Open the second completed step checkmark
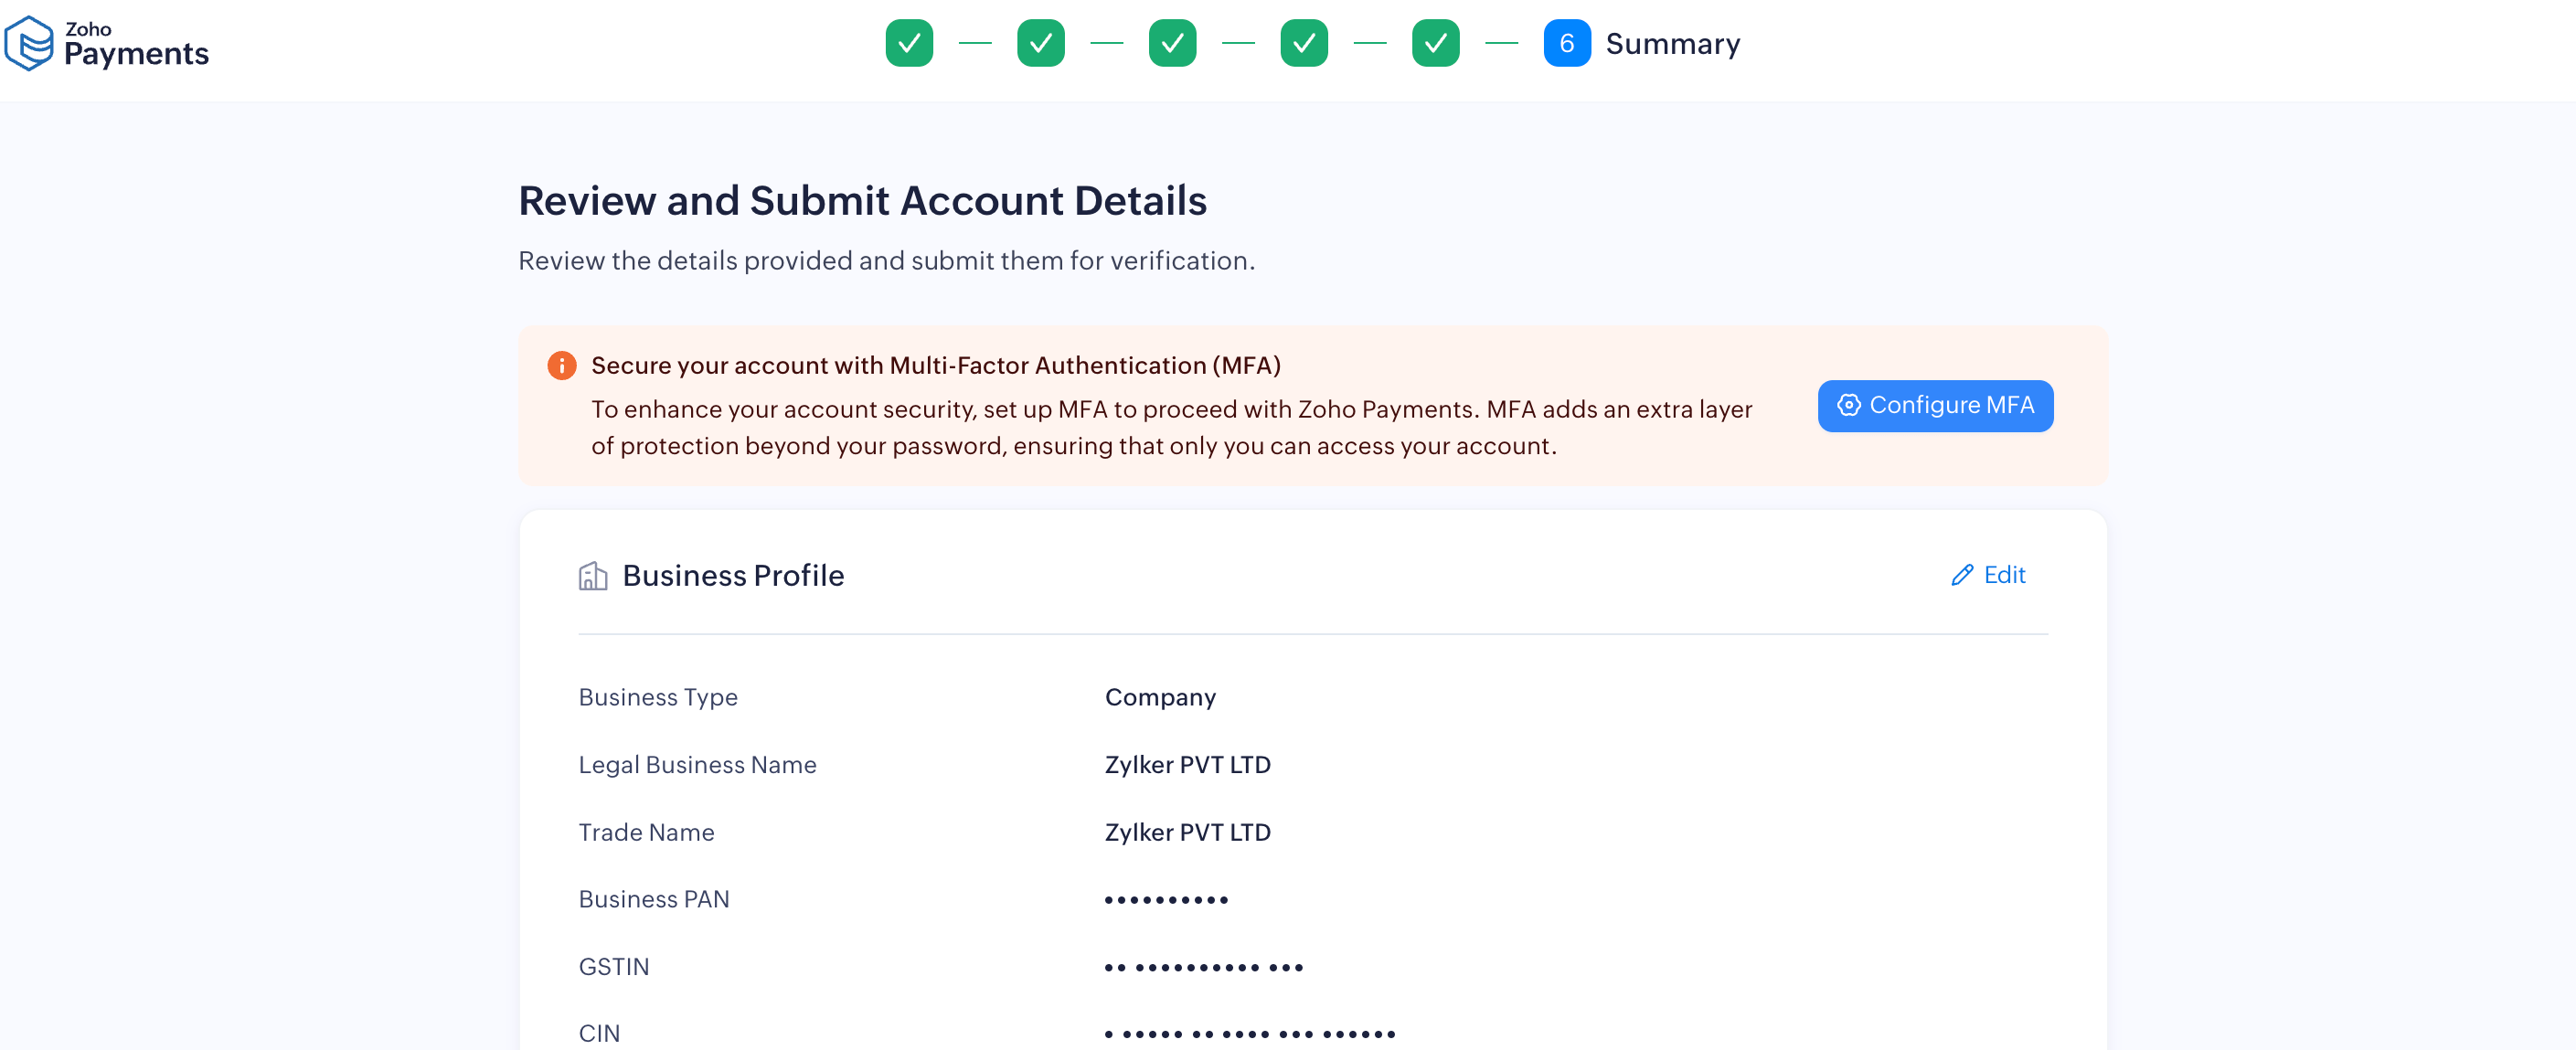Image resolution: width=2576 pixels, height=1050 pixels. pyautogui.click(x=1040, y=44)
